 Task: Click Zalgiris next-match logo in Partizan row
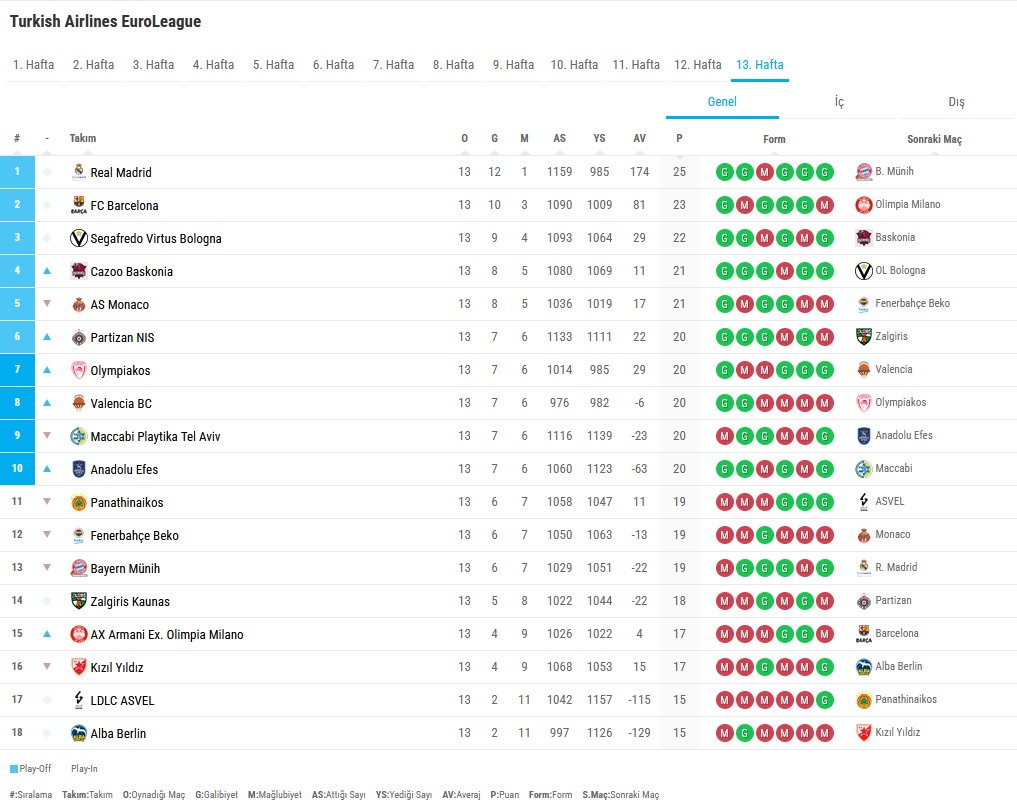tap(863, 337)
